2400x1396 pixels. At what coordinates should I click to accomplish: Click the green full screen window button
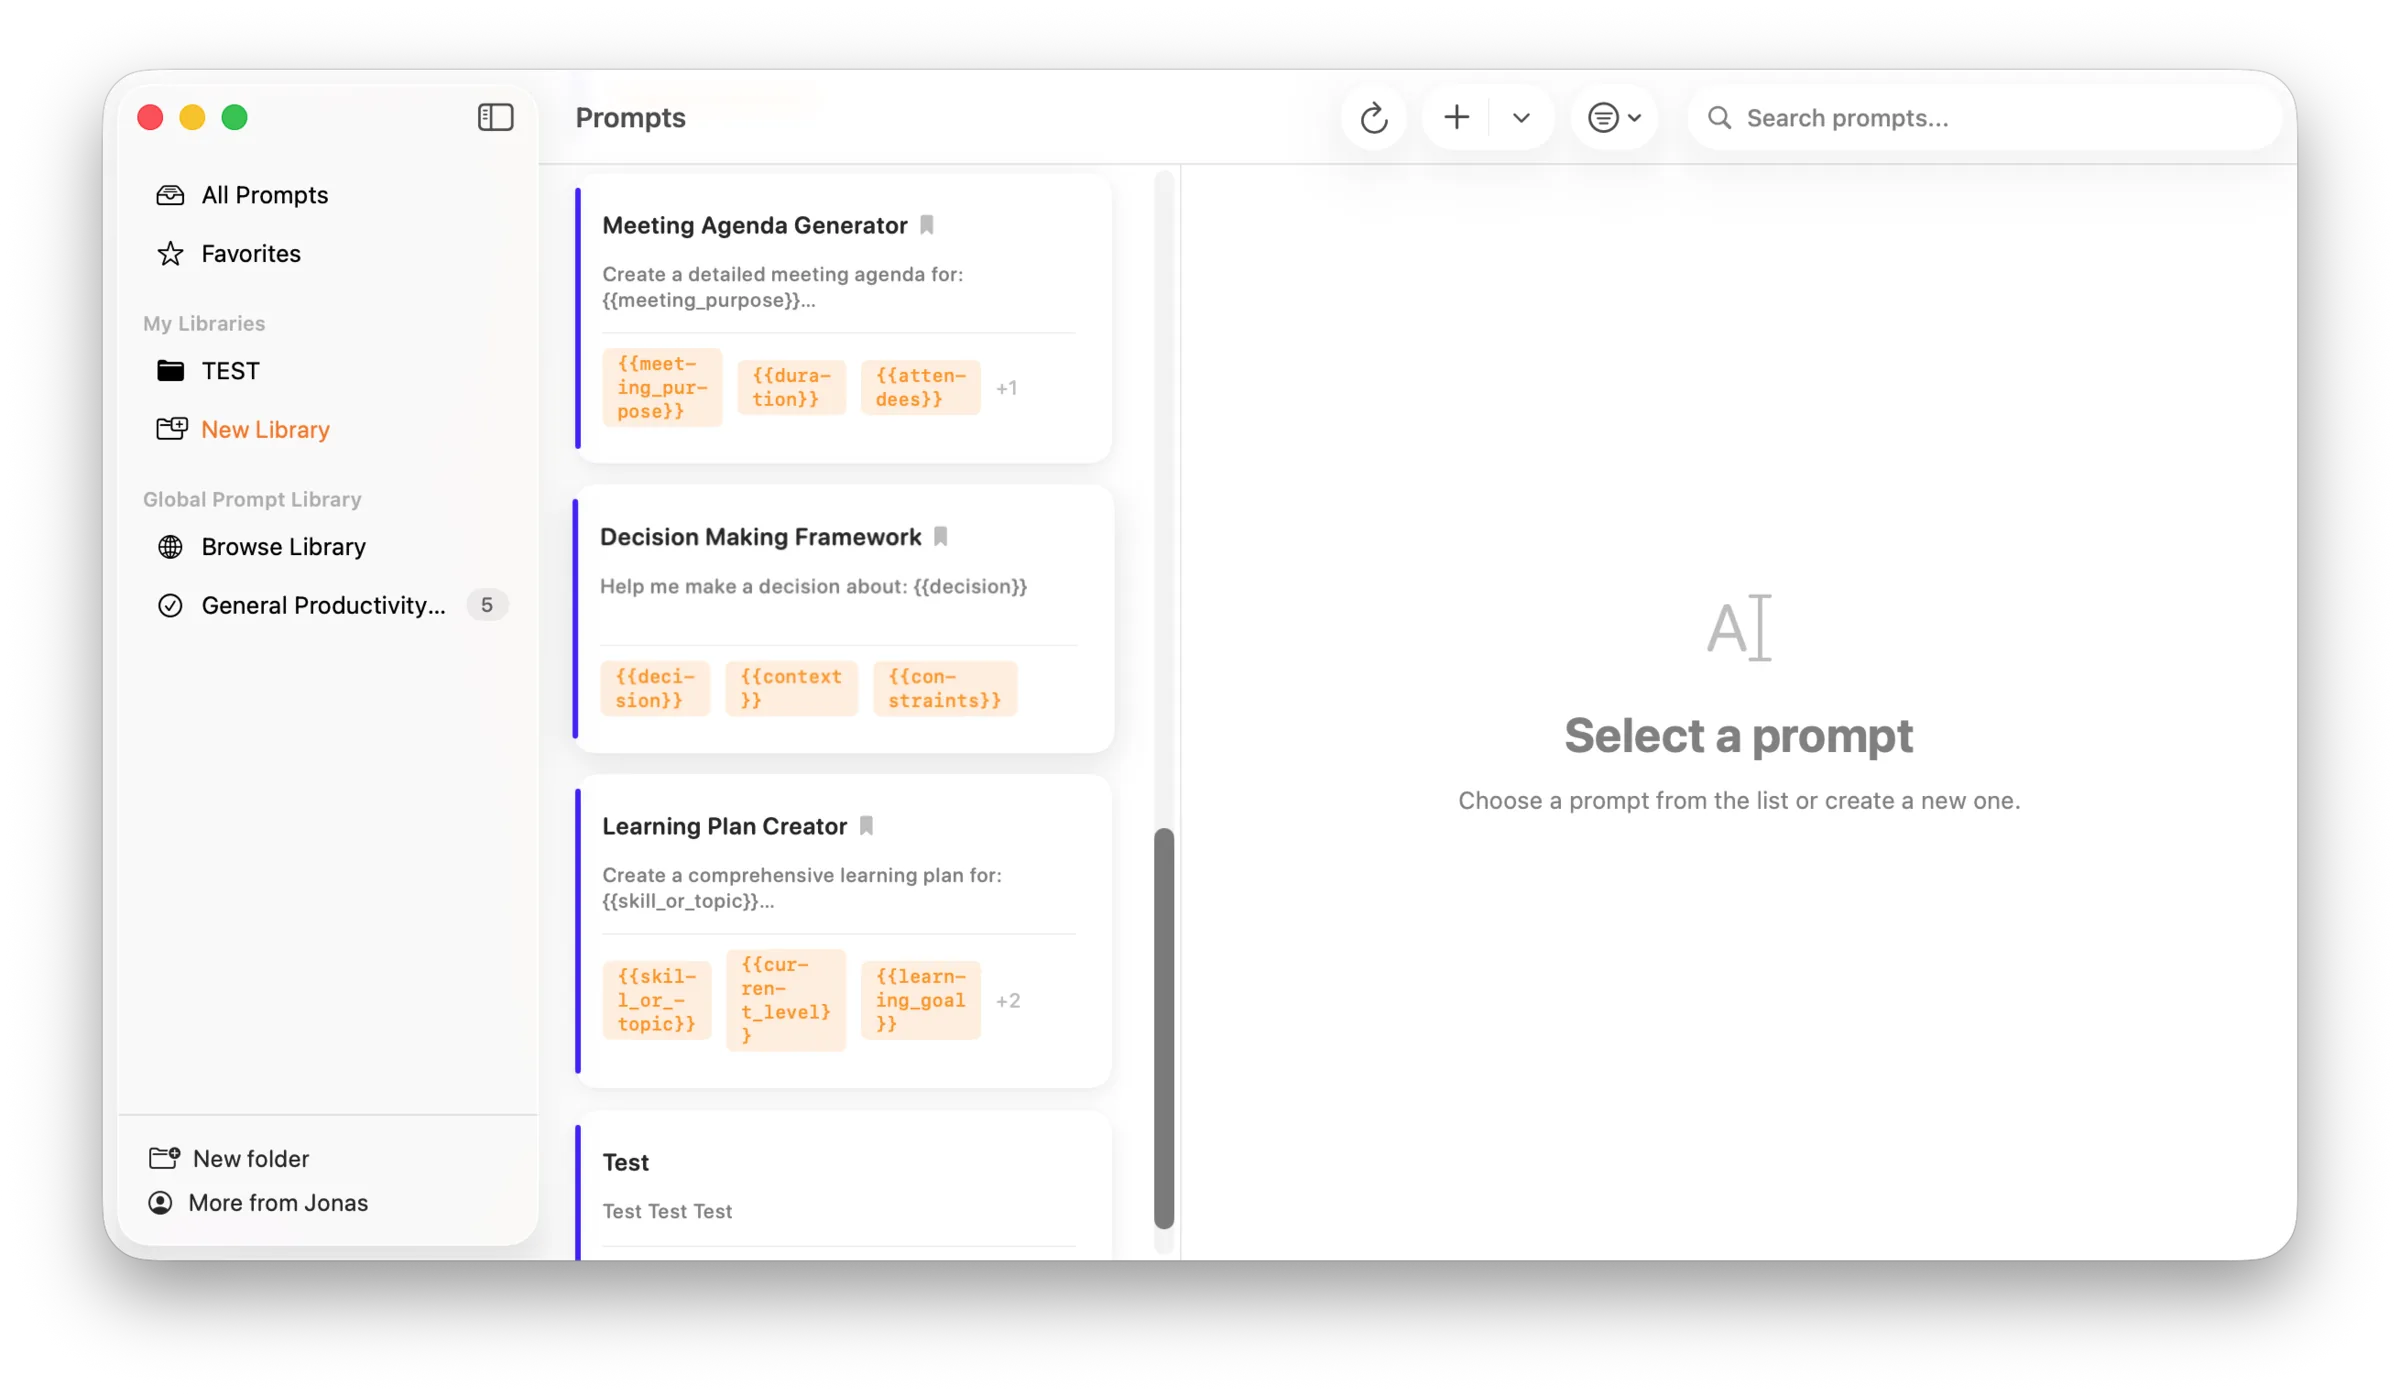point(235,117)
